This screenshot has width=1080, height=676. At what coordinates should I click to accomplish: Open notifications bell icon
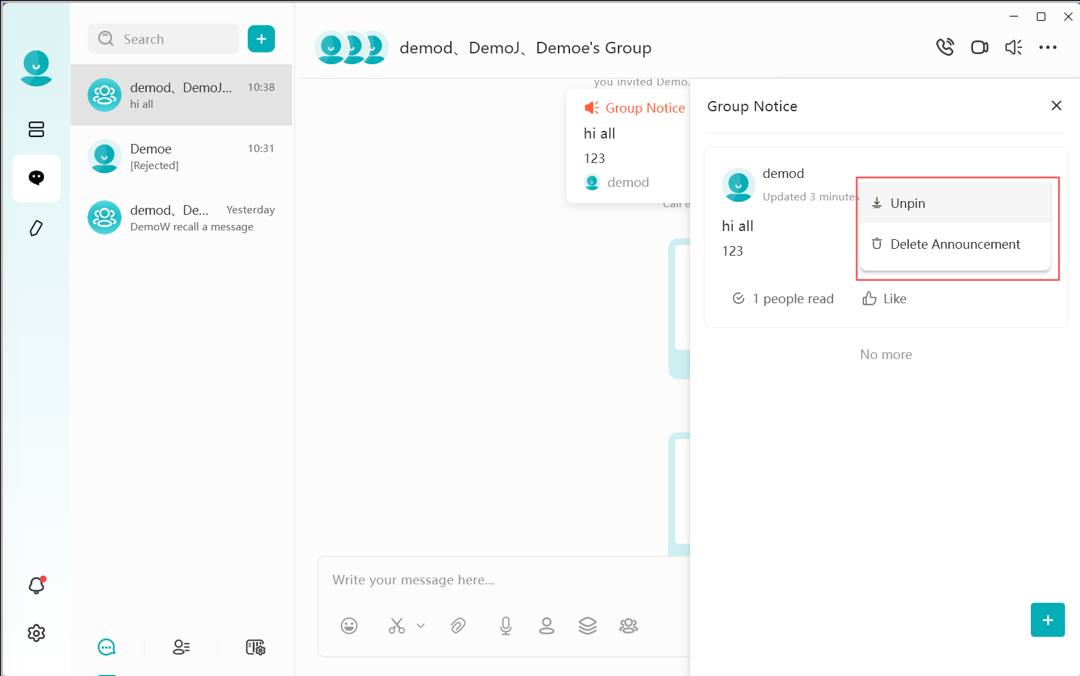[x=37, y=585]
